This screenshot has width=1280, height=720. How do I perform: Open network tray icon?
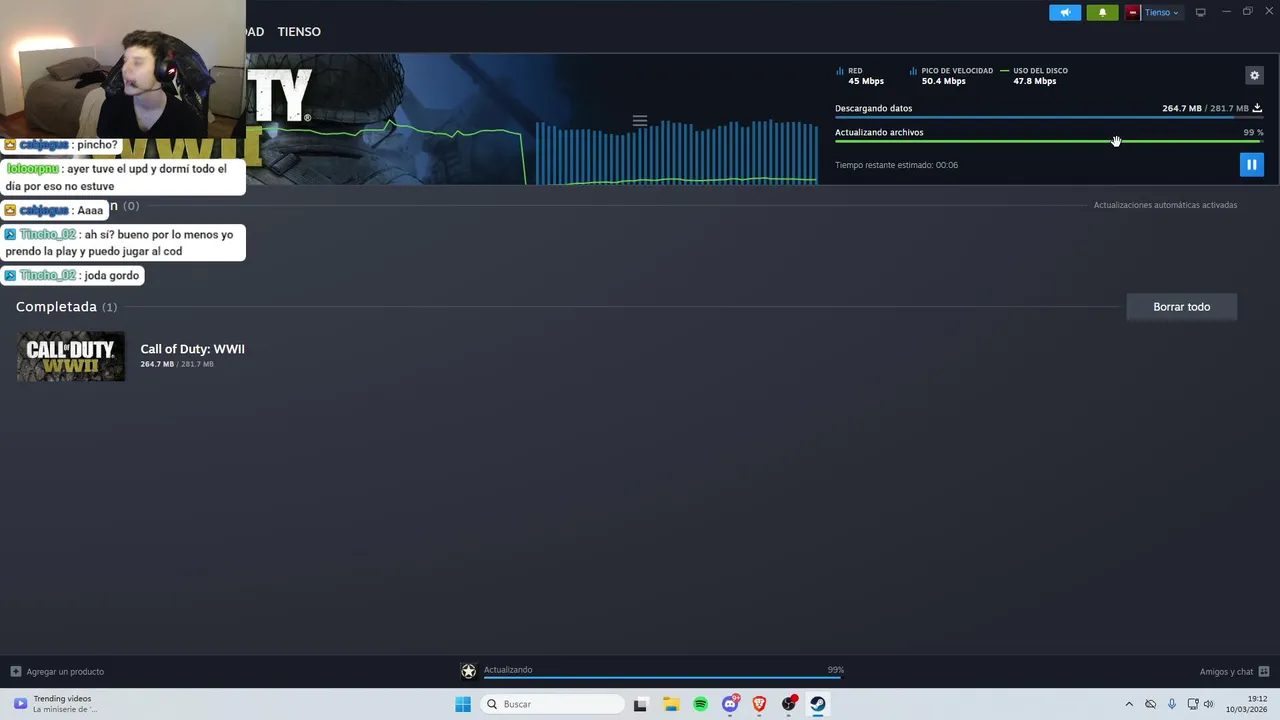coord(1193,704)
